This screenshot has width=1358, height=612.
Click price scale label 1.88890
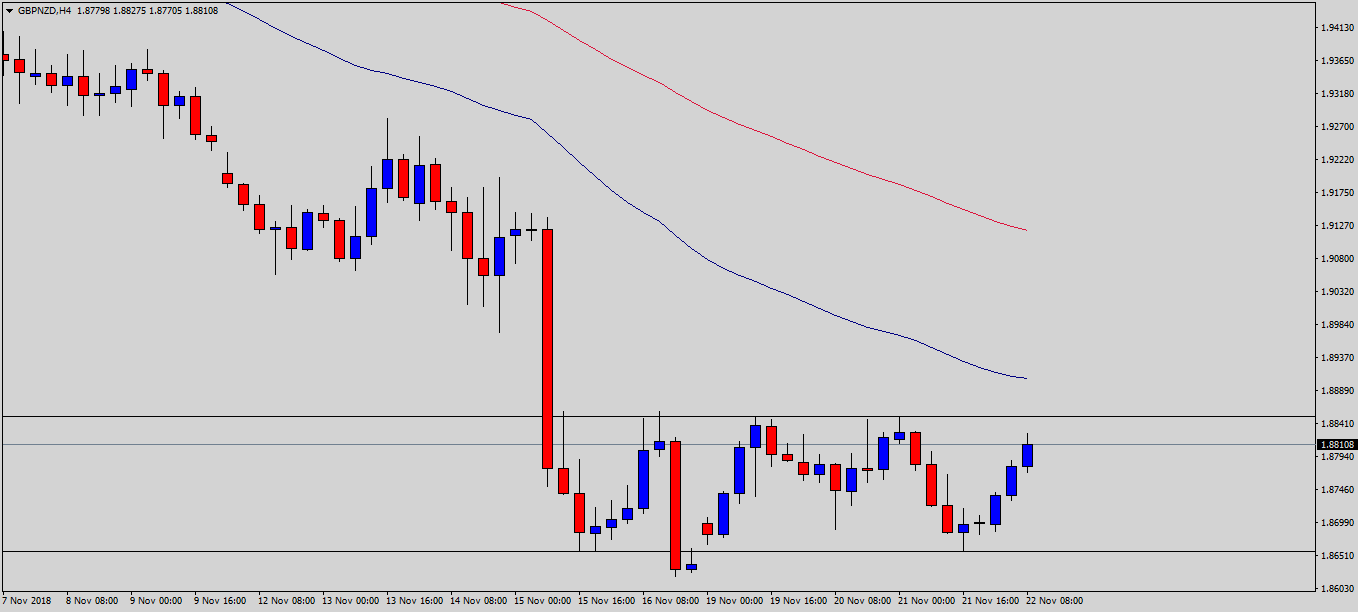1337,391
